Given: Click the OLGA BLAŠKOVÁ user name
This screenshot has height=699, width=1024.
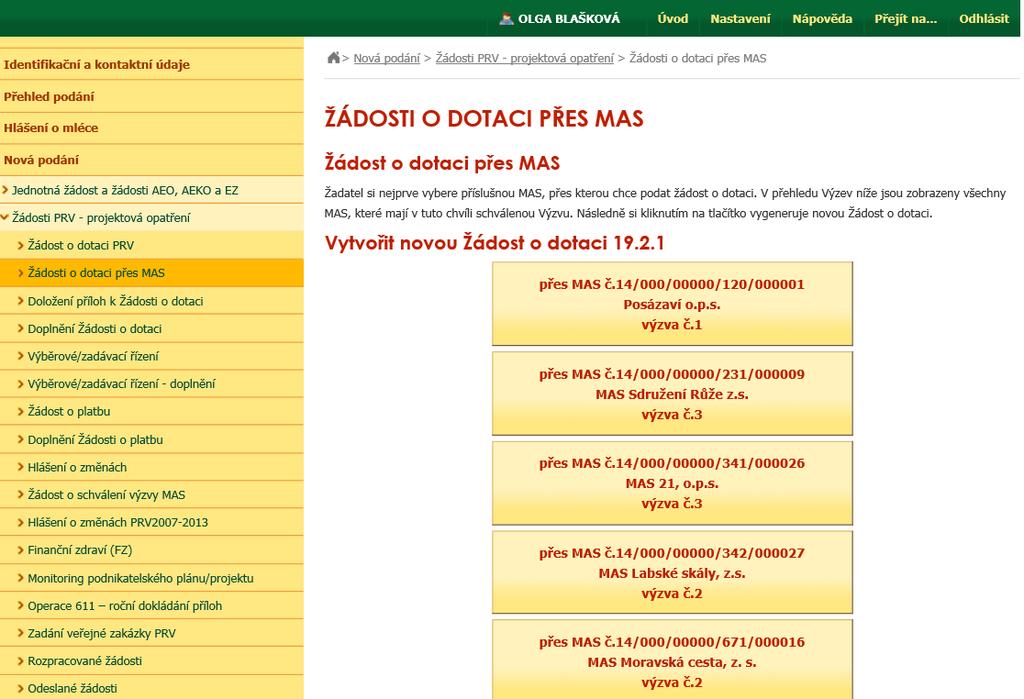Looking at the screenshot, I should click(x=569, y=18).
